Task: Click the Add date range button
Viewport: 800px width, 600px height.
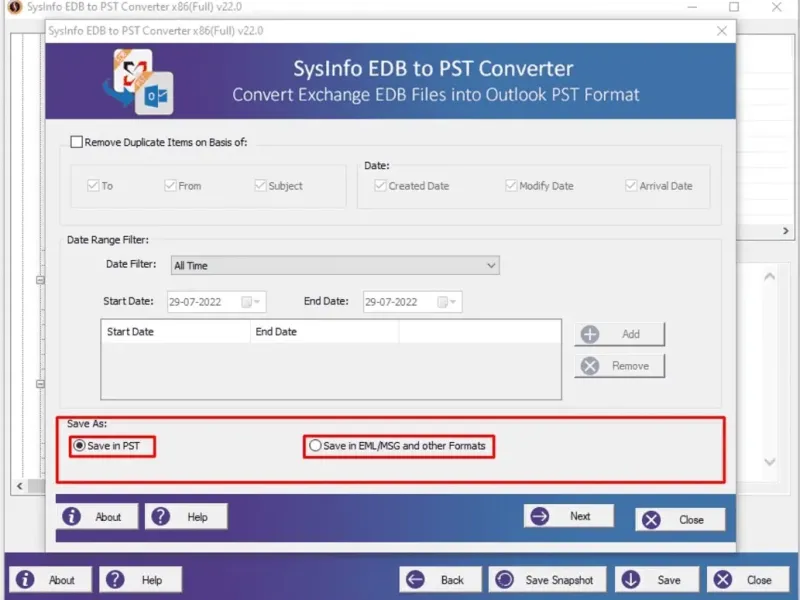Action: 619,334
